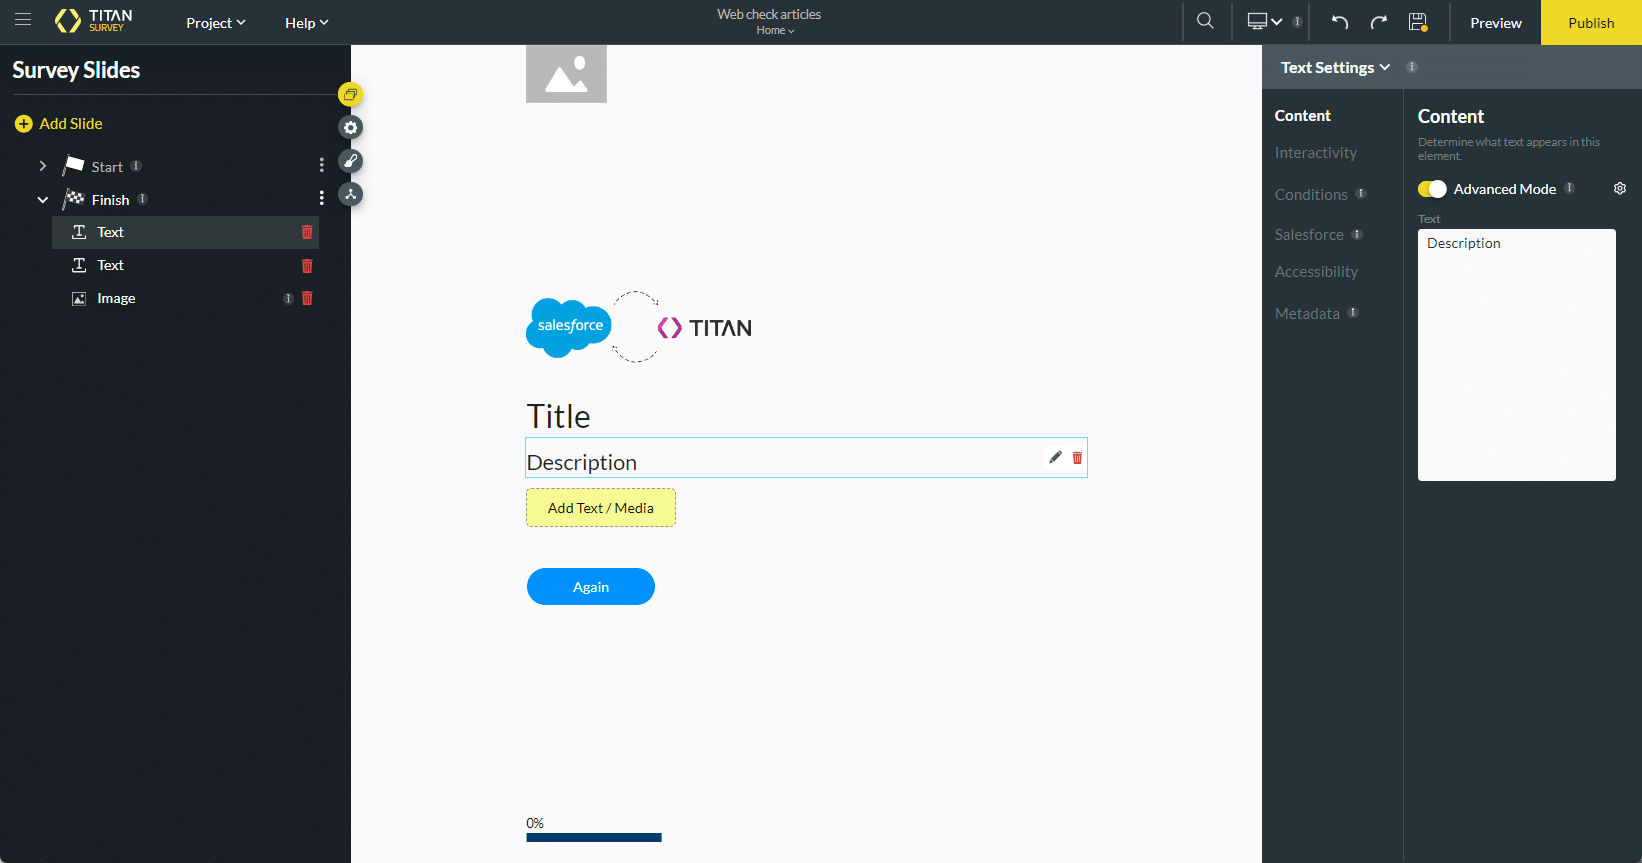
Task: Open the desktop device view selector
Action: coord(1264,21)
